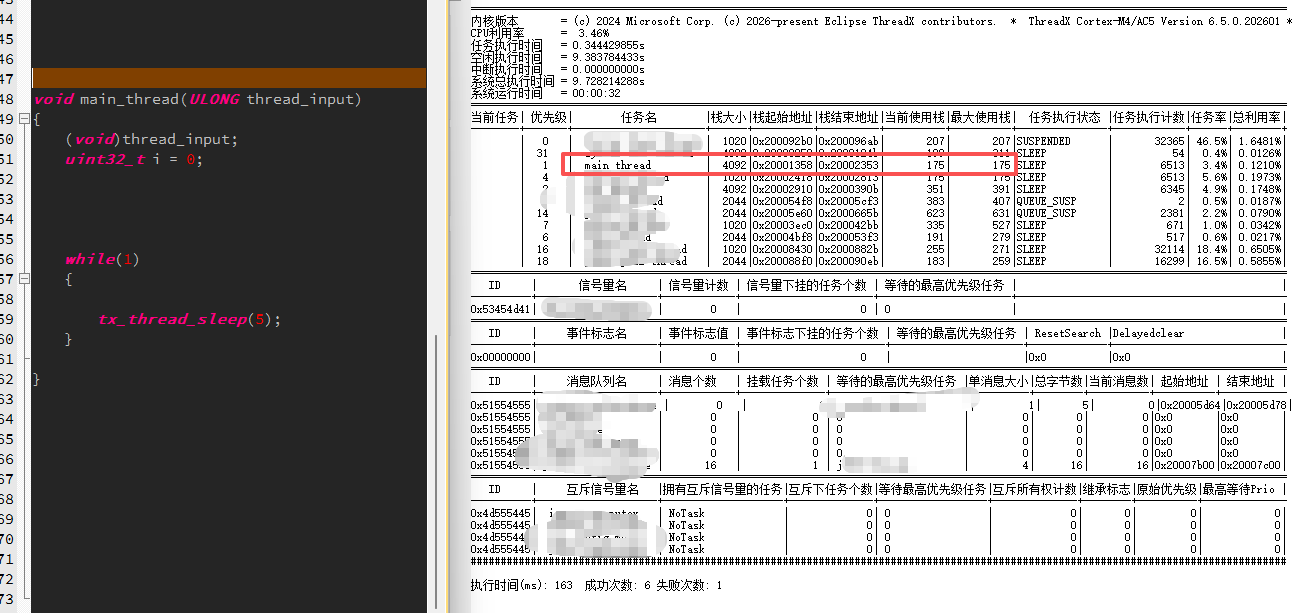1312x613 pixels.
Task: Click the ResetSearch column header
Action: tap(1067, 333)
